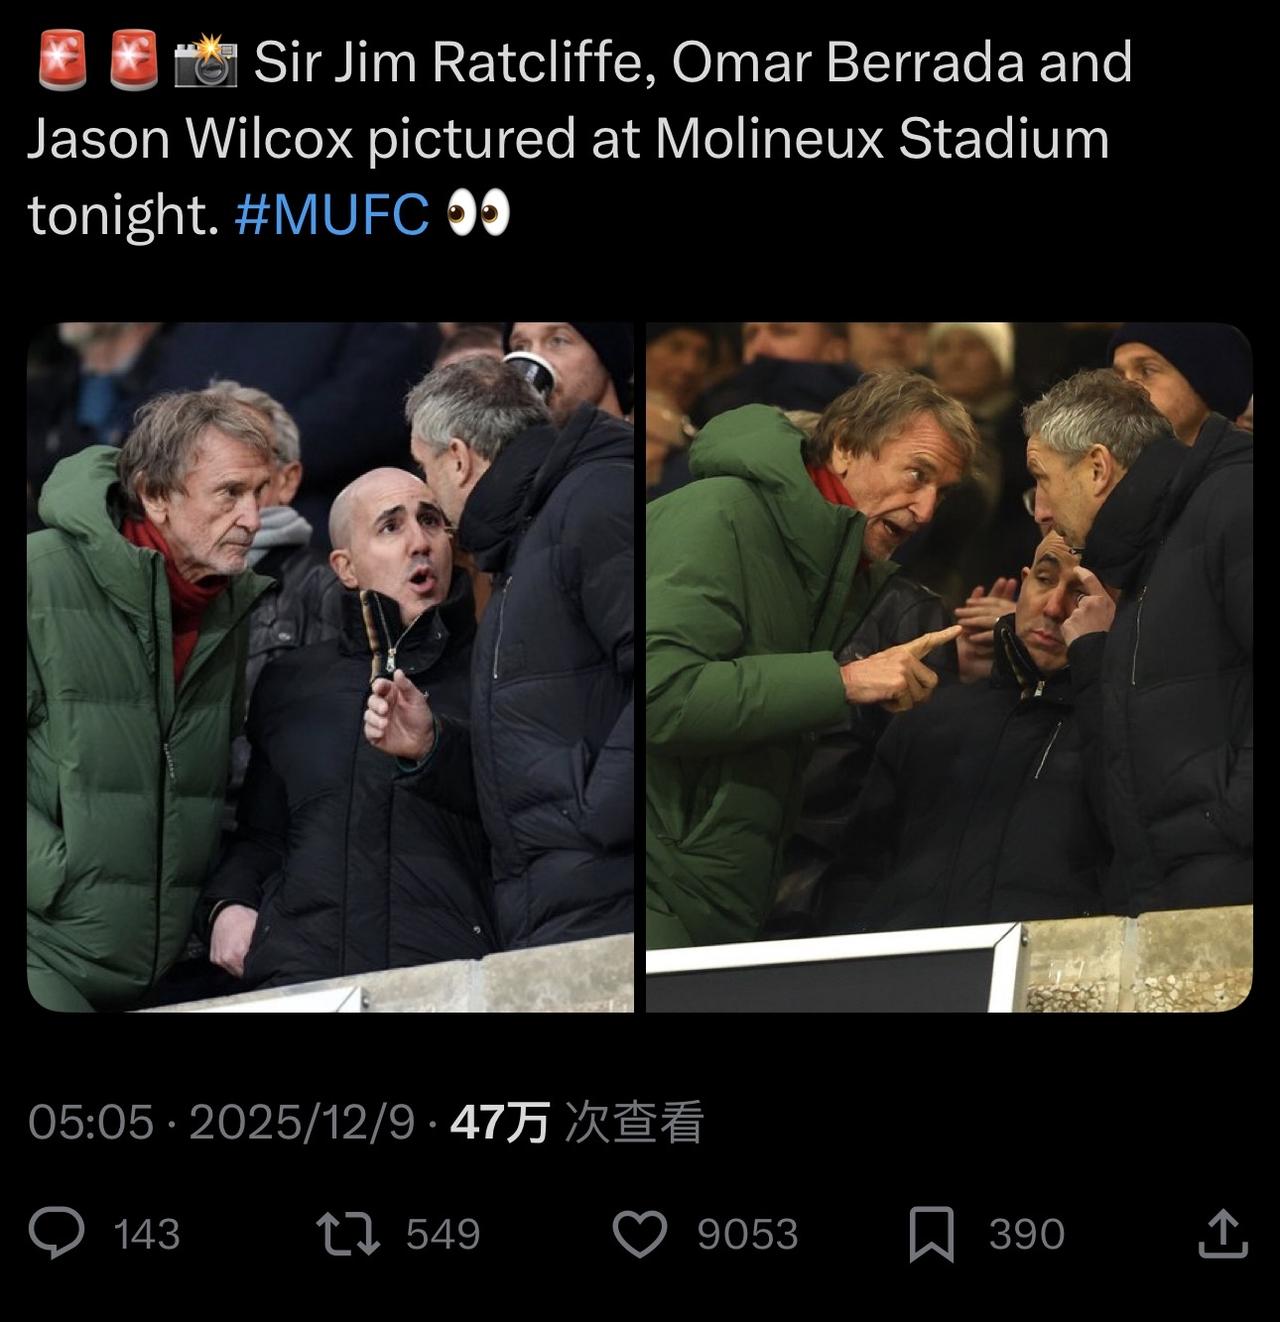This screenshot has height=1322, width=1280.
Task: Click the second red siren emoji
Action: tap(133, 62)
